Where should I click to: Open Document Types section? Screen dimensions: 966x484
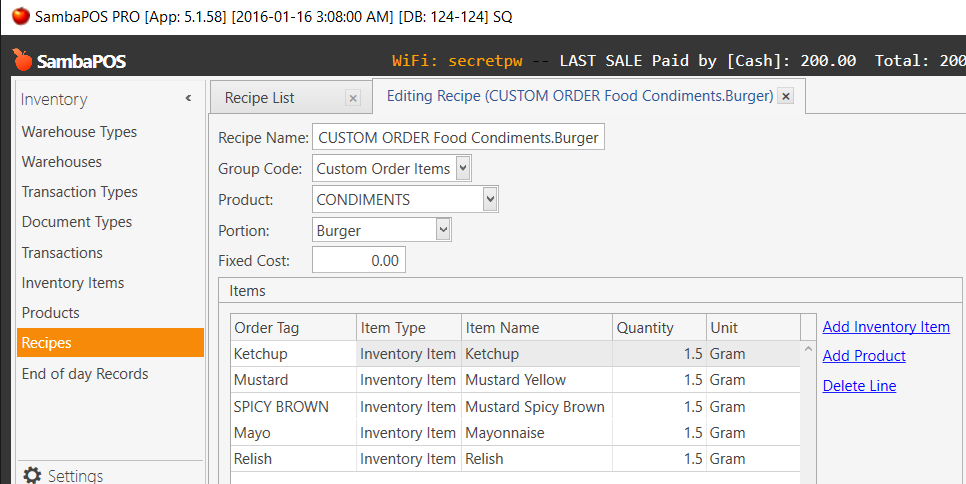(x=77, y=222)
